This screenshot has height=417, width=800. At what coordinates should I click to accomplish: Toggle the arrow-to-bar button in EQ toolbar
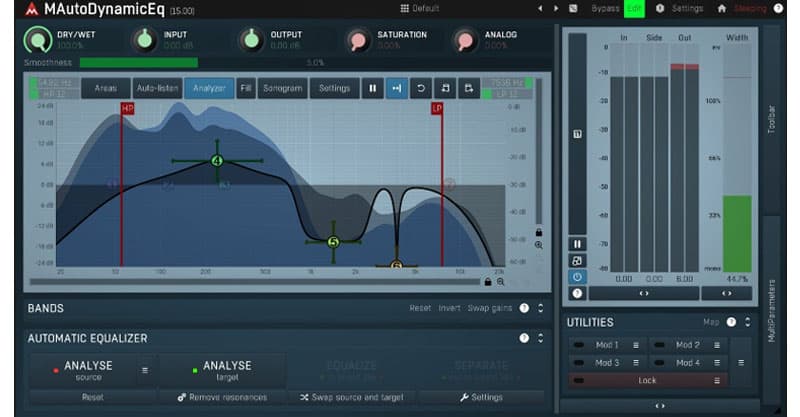pyautogui.click(x=396, y=88)
